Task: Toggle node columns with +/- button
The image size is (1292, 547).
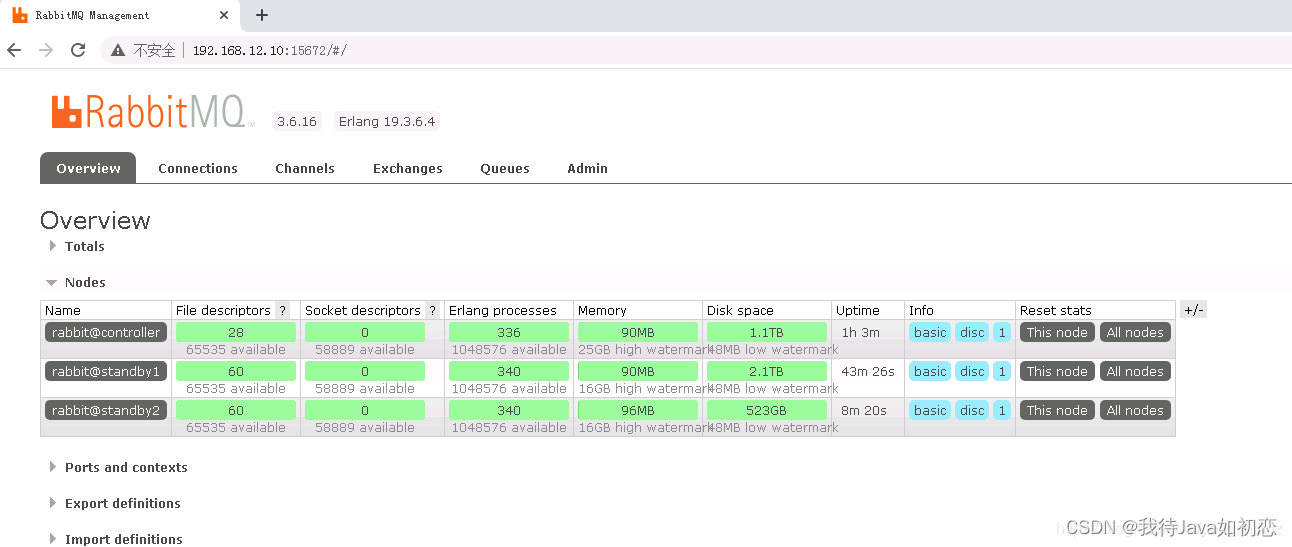Action: point(1194,310)
